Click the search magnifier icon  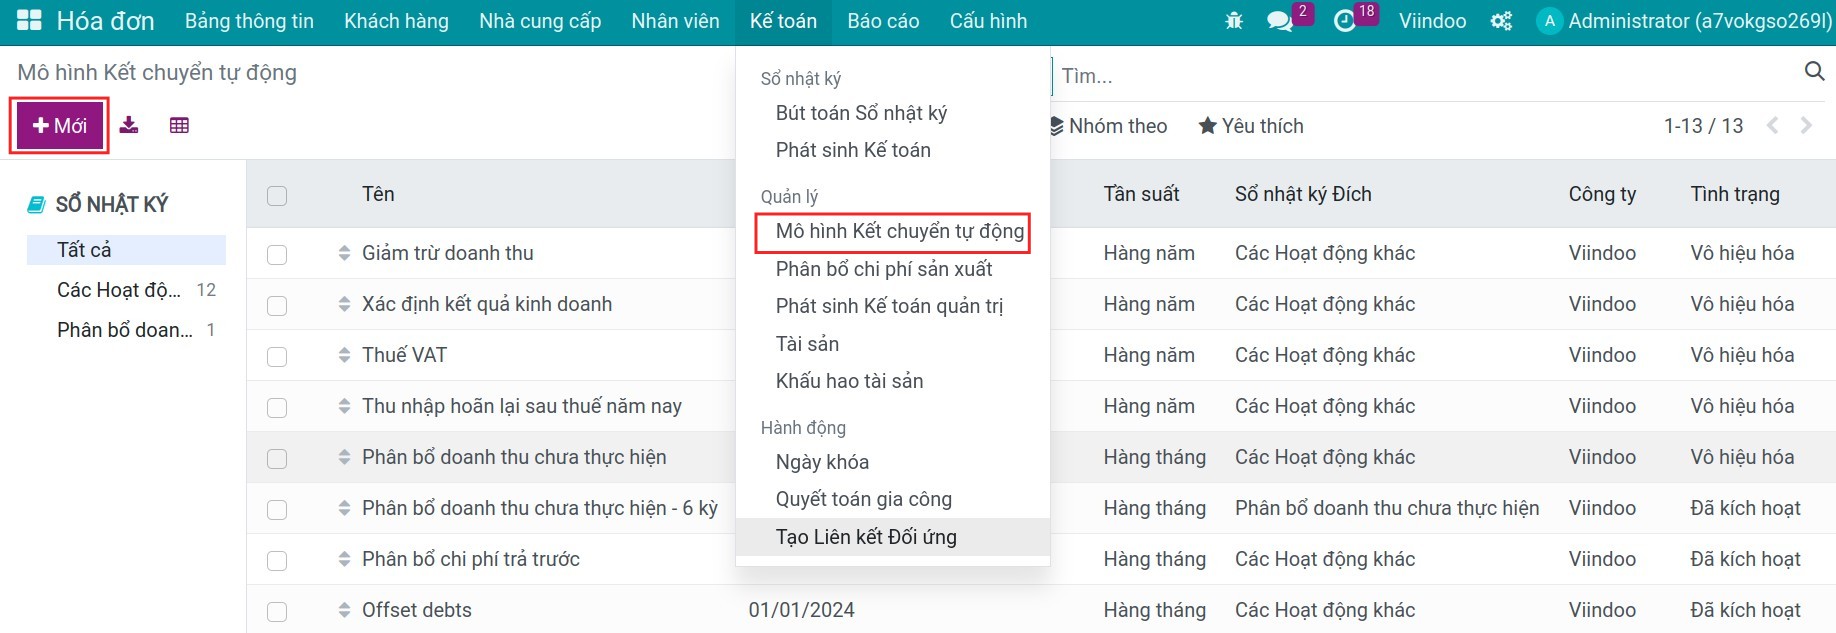[x=1814, y=71]
